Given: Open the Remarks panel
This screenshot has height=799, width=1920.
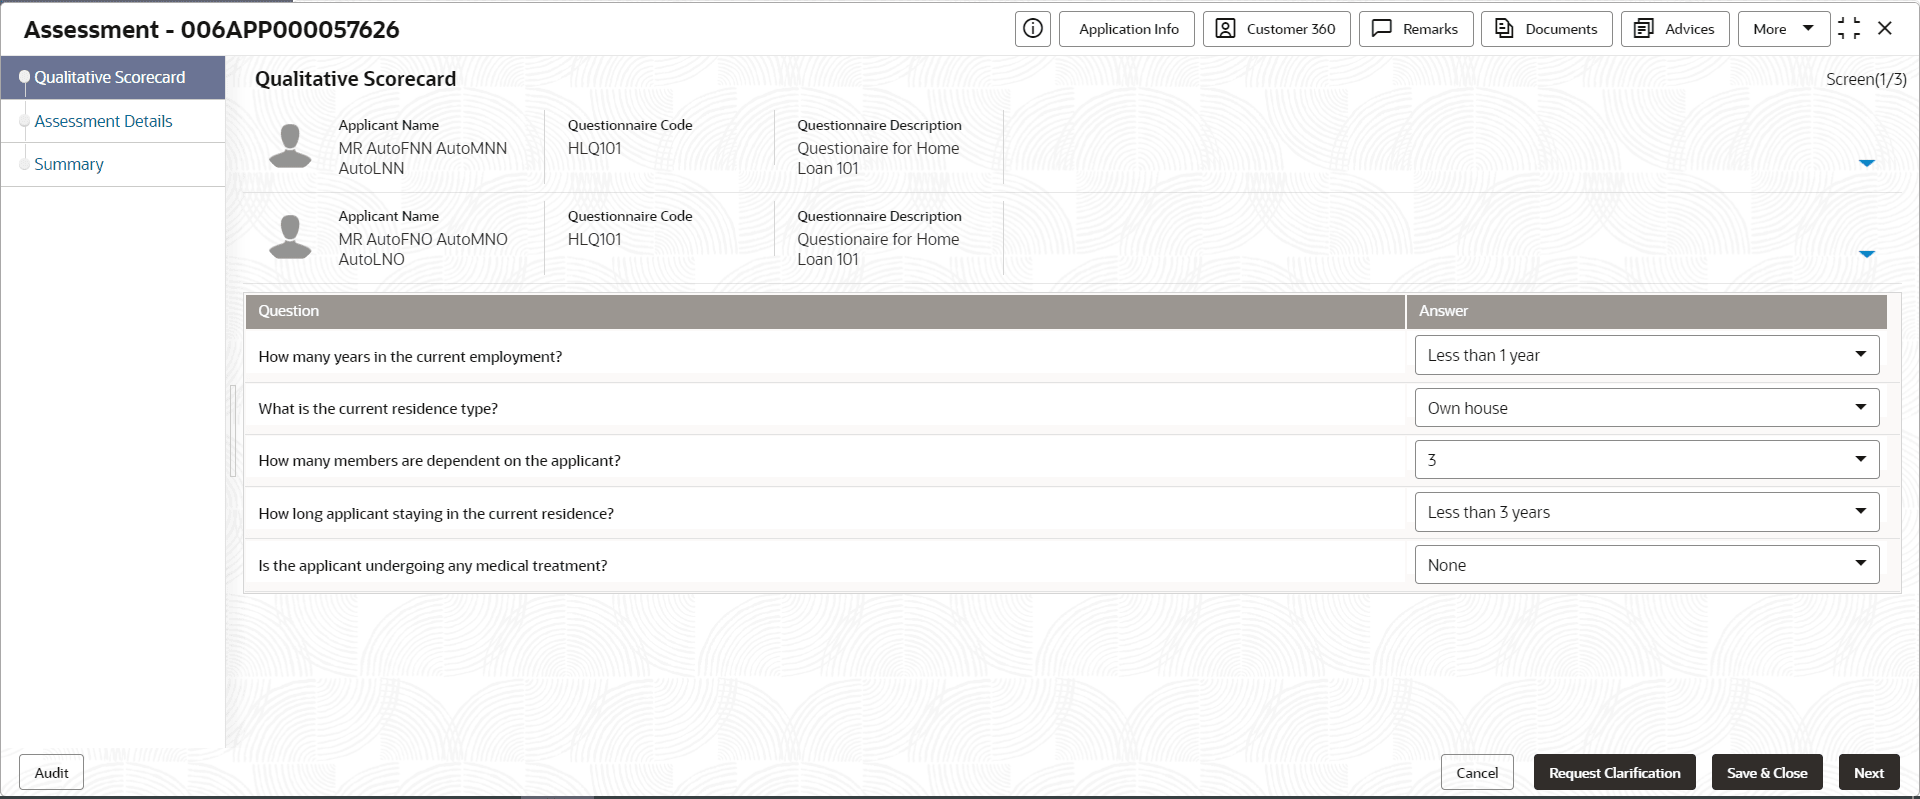Looking at the screenshot, I should pyautogui.click(x=1416, y=29).
